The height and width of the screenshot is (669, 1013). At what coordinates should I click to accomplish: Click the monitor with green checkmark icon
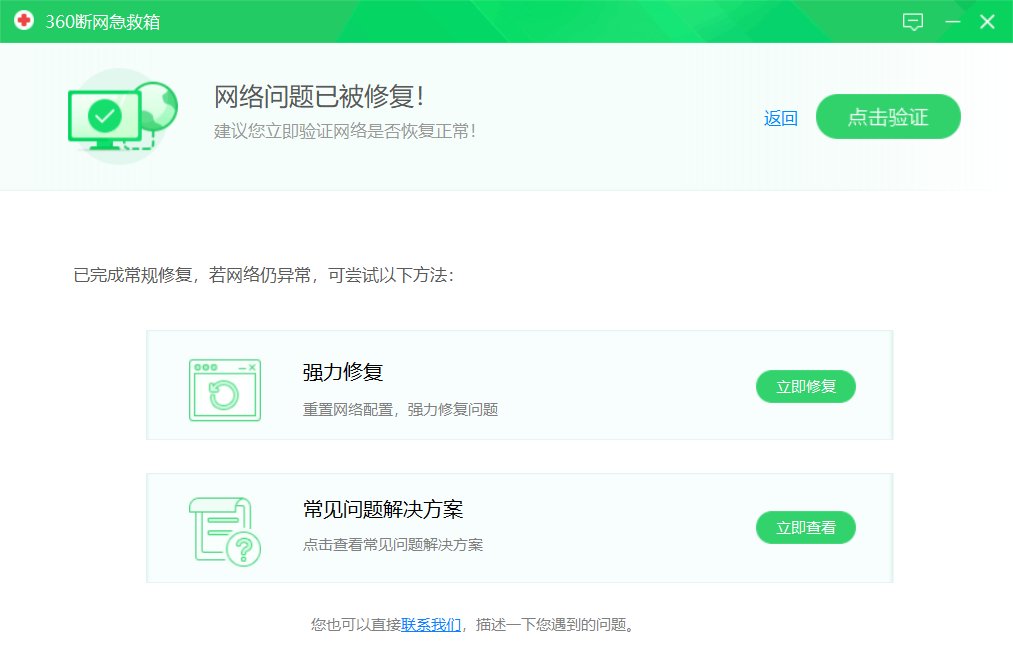point(104,118)
